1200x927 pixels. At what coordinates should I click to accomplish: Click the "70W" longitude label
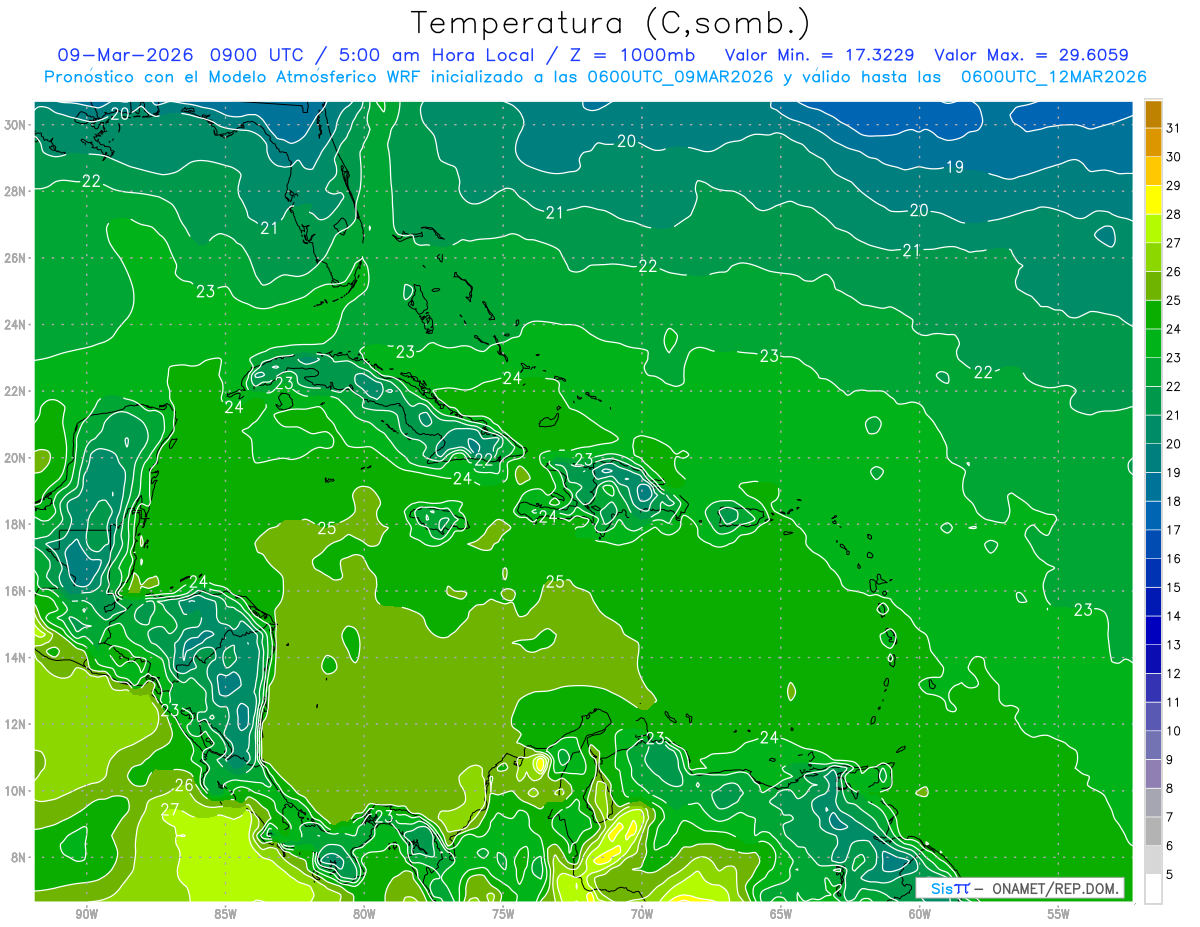pos(642,914)
